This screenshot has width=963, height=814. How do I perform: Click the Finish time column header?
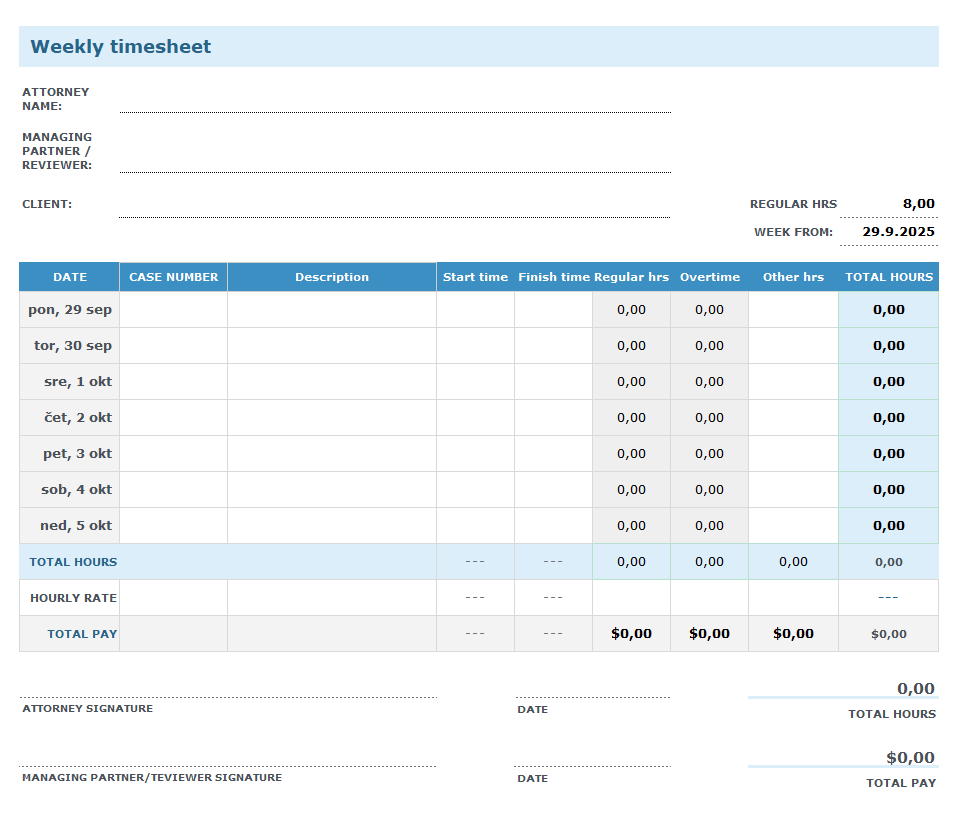tap(553, 277)
